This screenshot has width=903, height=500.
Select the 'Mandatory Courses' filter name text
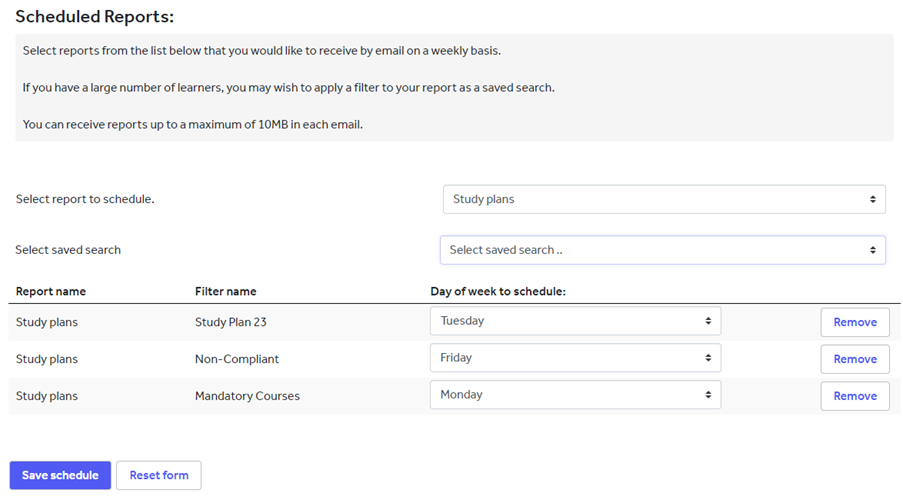point(247,396)
